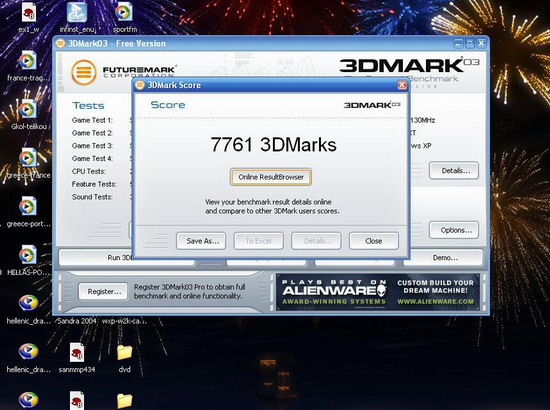Image resolution: width=550 pixels, height=410 pixels.
Task: Open the greece-france media file
Action: (27, 158)
